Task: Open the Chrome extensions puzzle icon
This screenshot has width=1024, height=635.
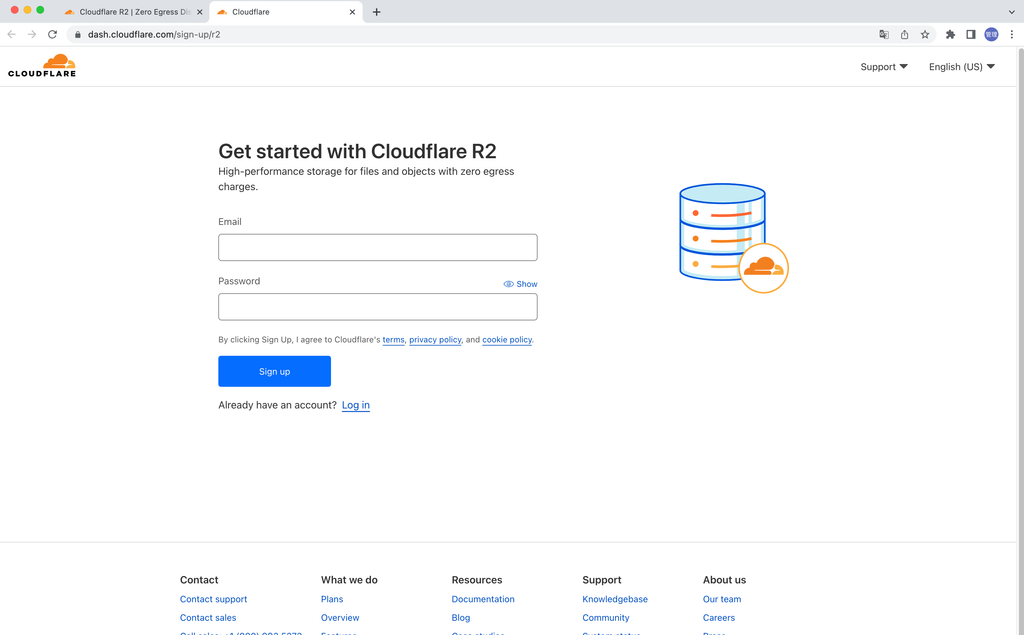Action: [950, 33]
